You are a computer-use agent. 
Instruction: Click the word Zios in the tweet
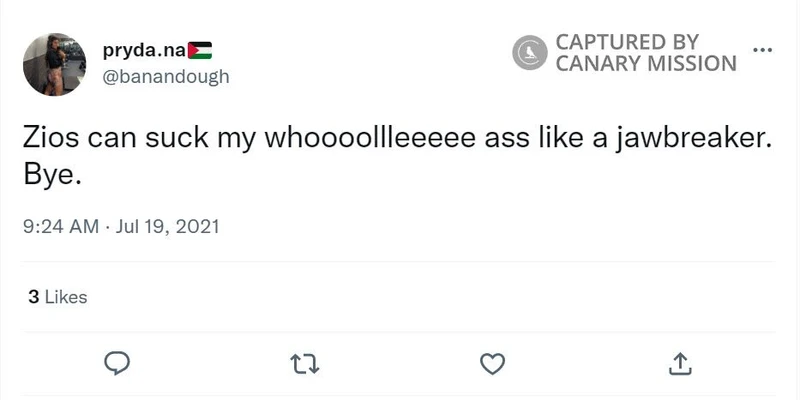(50, 141)
